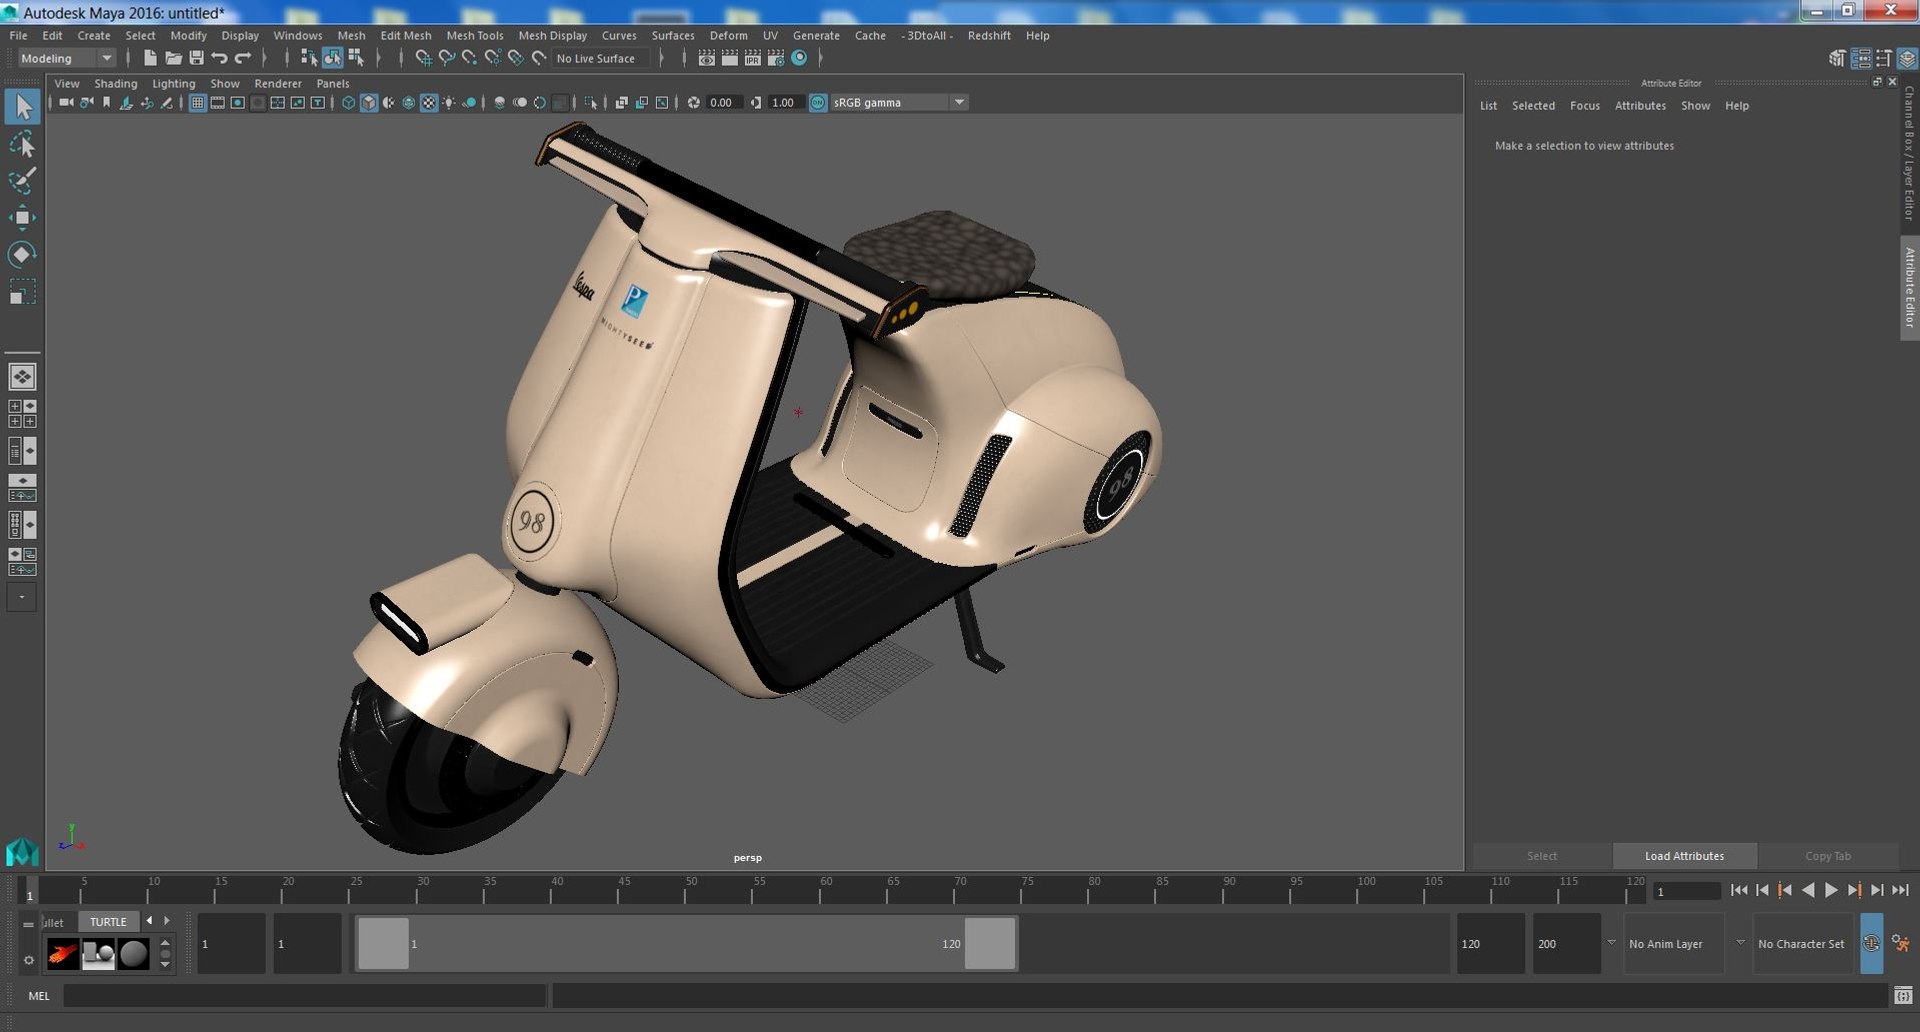Open the character set dropdown arrow
Image resolution: width=1920 pixels, height=1032 pixels.
[1740, 942]
